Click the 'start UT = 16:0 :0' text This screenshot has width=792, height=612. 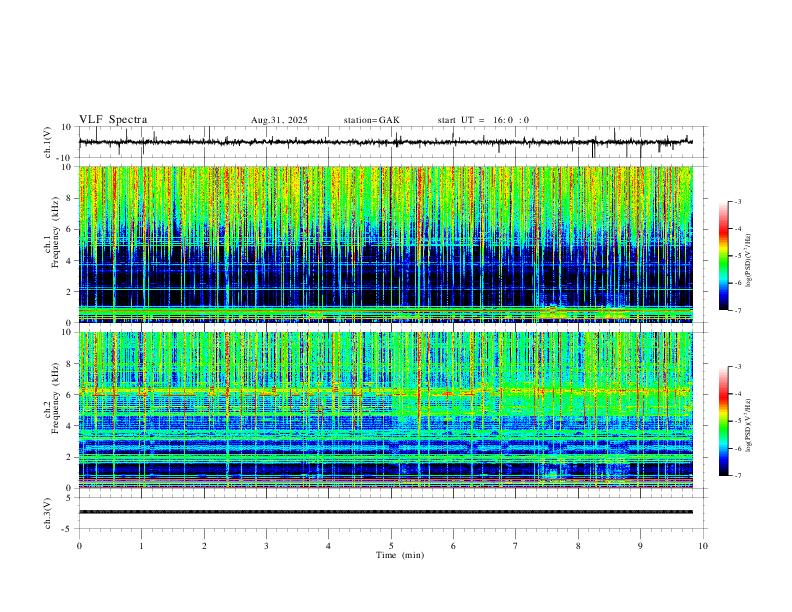click(483, 120)
